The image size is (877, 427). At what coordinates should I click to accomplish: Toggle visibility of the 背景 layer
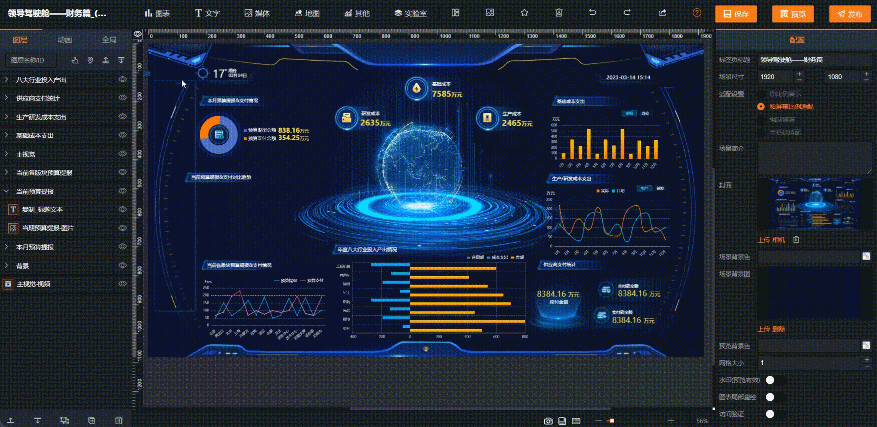[123, 266]
